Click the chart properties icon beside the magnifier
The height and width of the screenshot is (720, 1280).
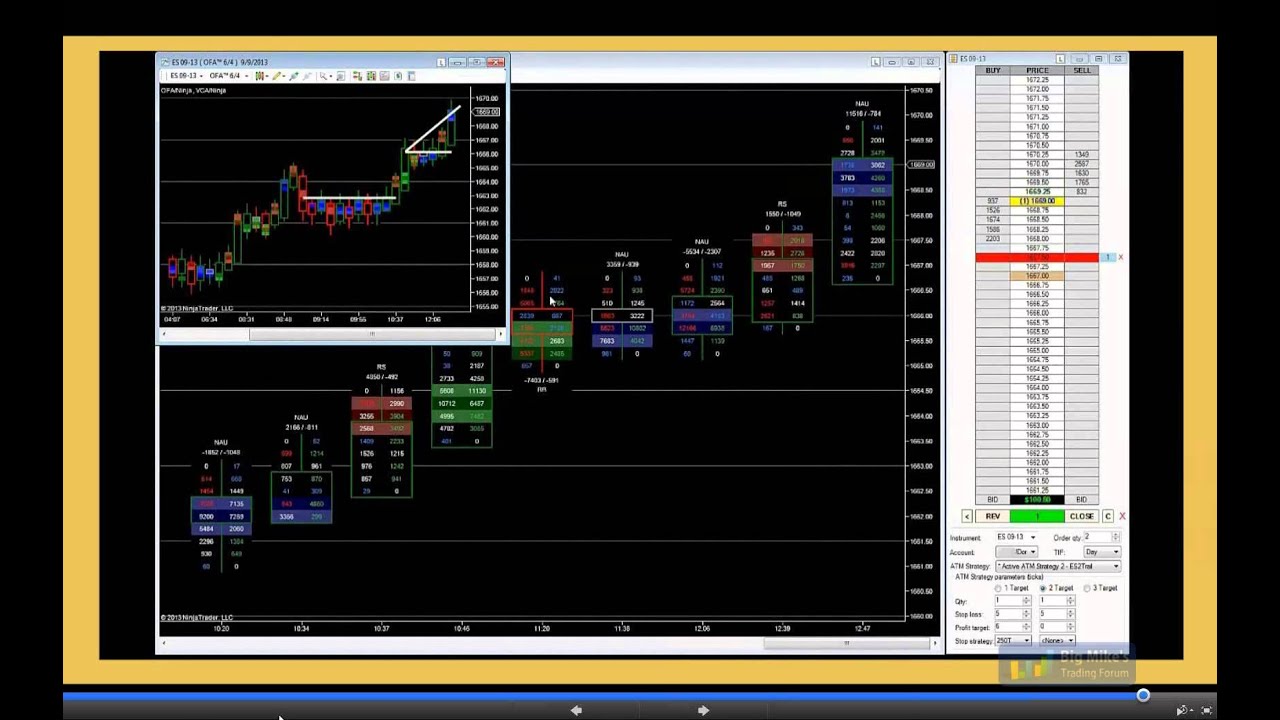click(340, 76)
